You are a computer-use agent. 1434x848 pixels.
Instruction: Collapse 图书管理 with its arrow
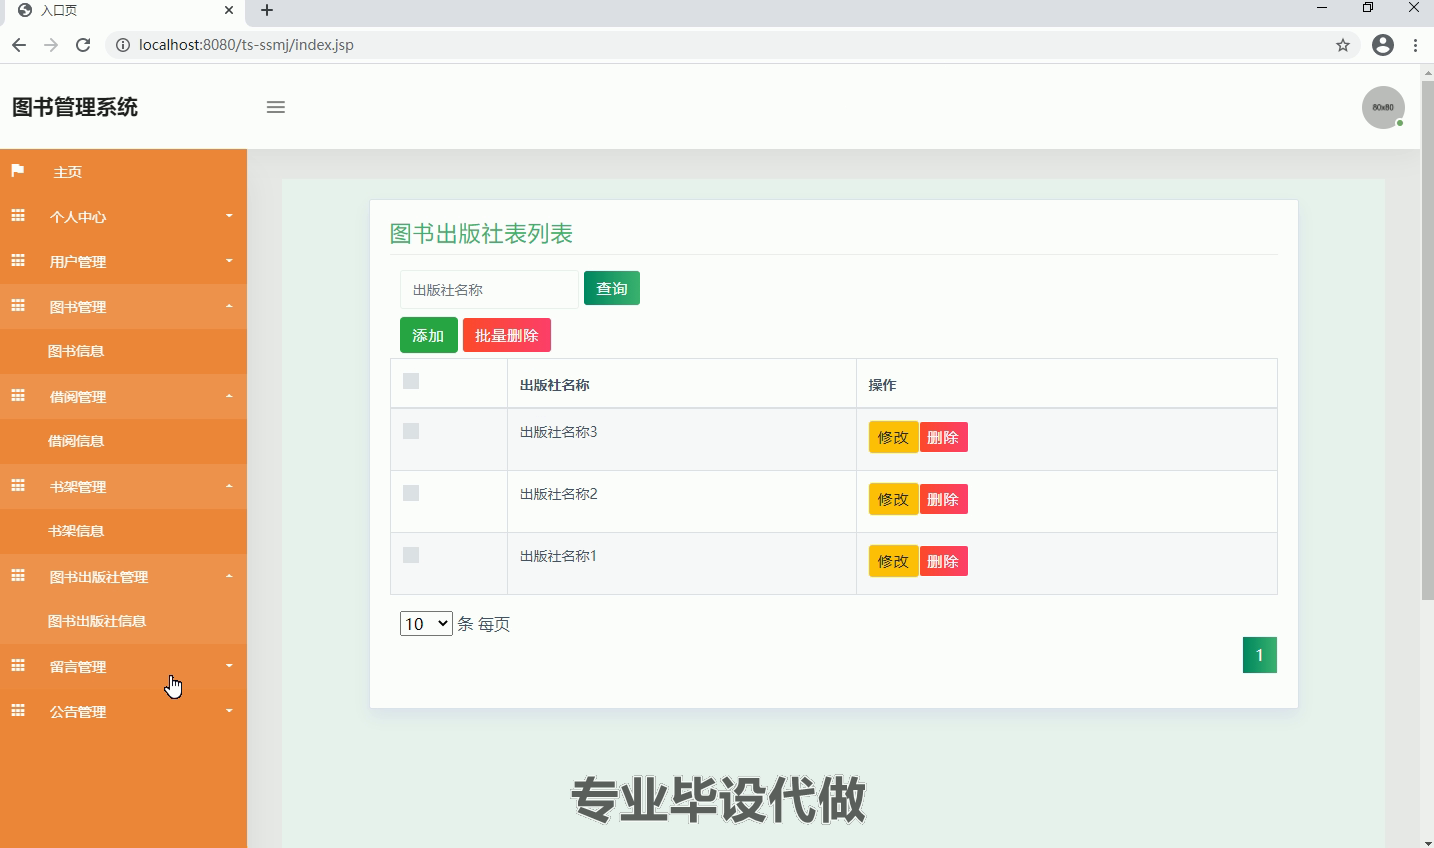(229, 306)
